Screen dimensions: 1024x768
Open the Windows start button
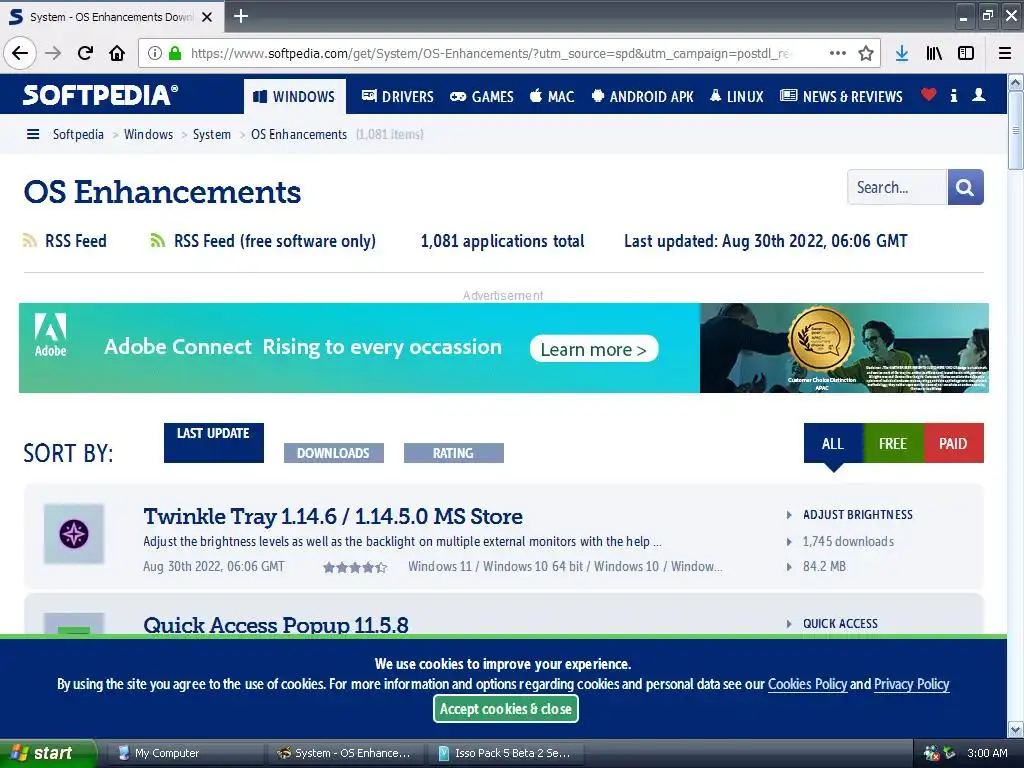click(48, 753)
